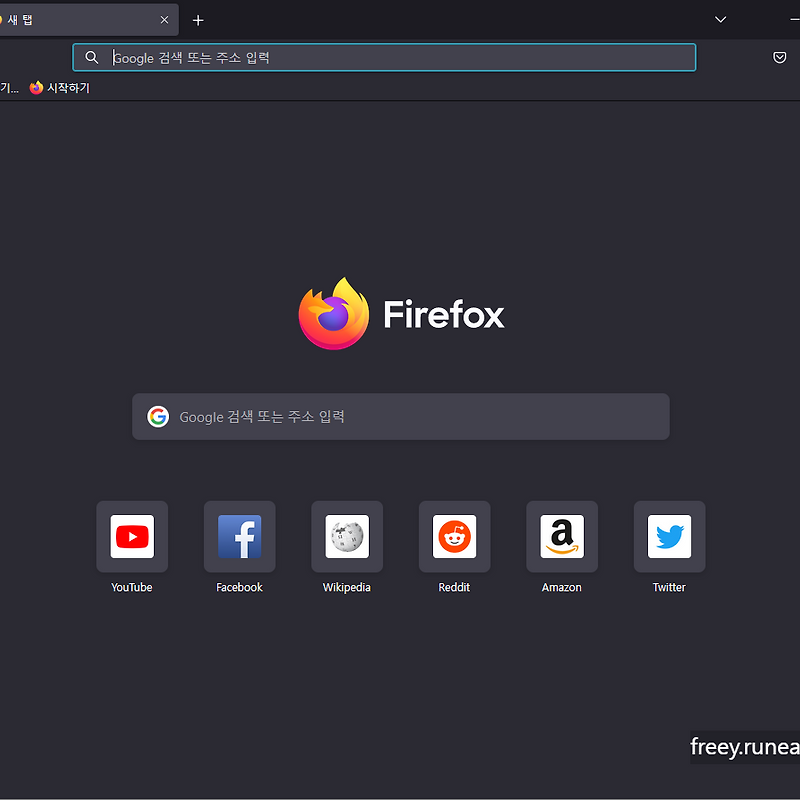The image size is (800, 800).
Task: Click the Wikipedia label text
Action: (x=347, y=587)
